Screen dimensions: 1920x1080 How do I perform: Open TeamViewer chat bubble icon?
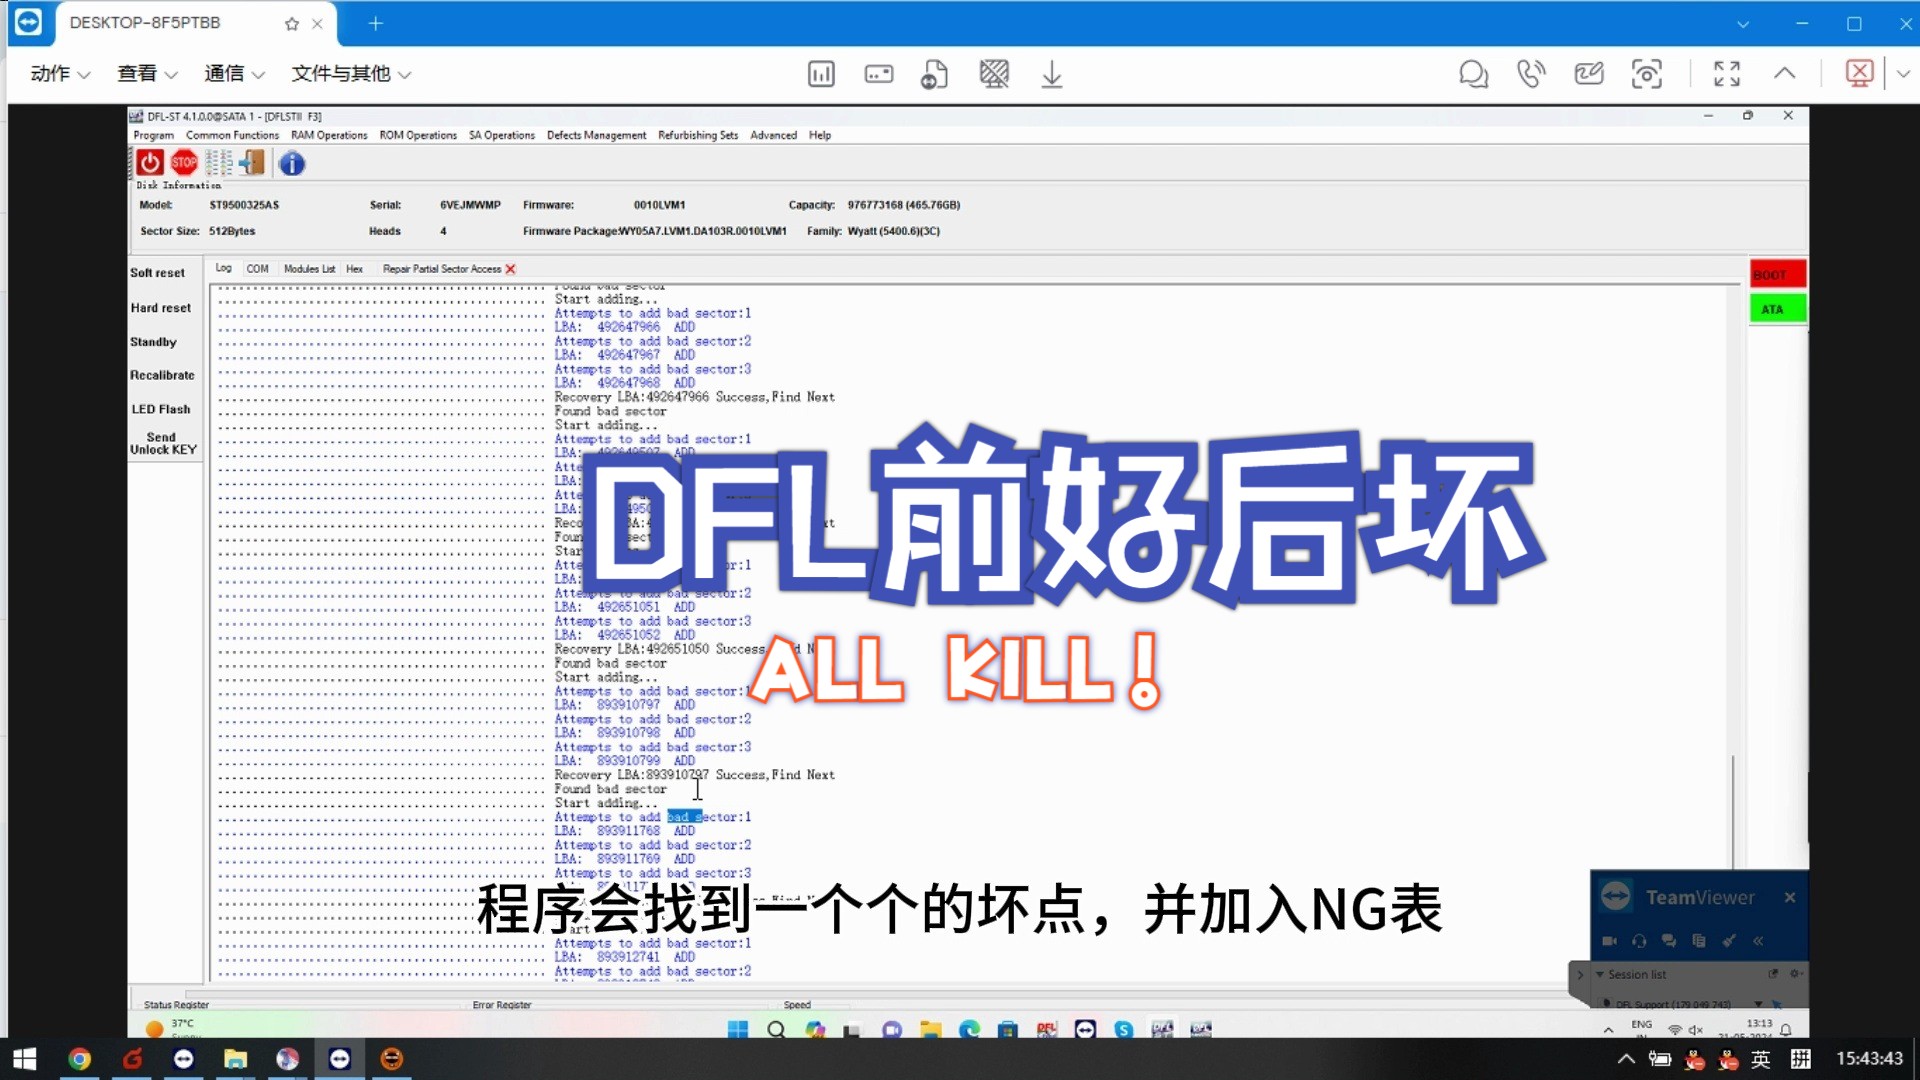[1473, 74]
